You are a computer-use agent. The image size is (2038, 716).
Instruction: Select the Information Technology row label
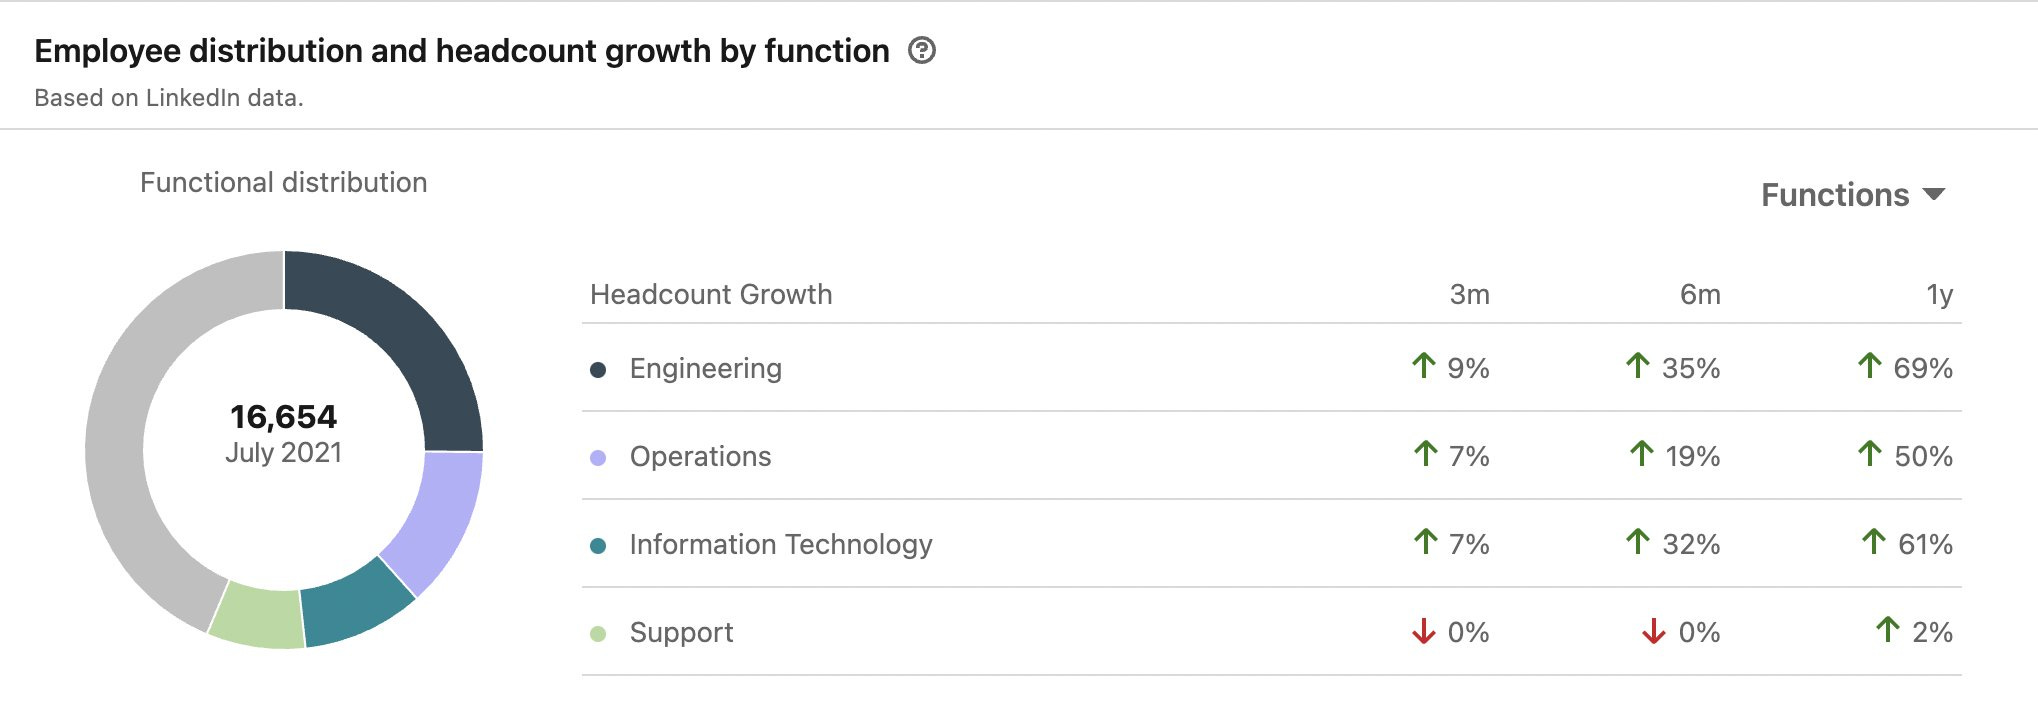(780, 545)
